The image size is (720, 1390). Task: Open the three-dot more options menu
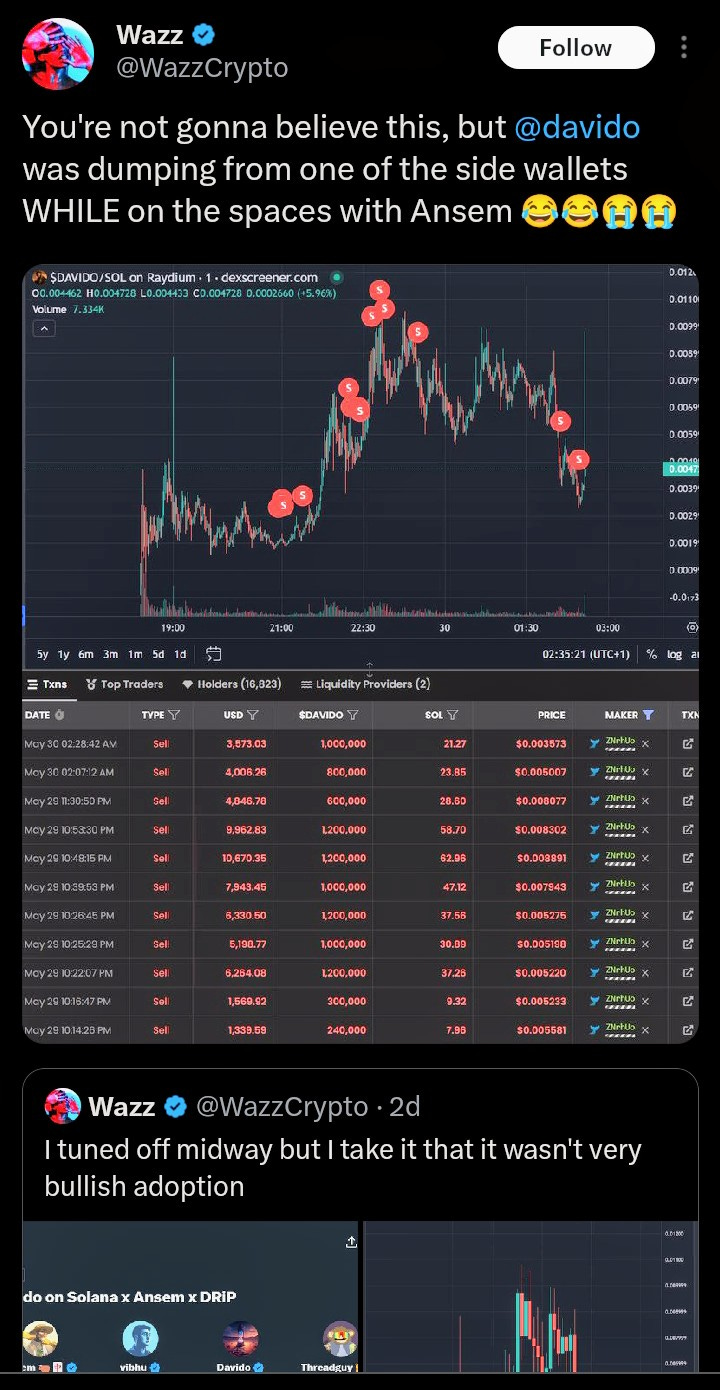click(684, 48)
